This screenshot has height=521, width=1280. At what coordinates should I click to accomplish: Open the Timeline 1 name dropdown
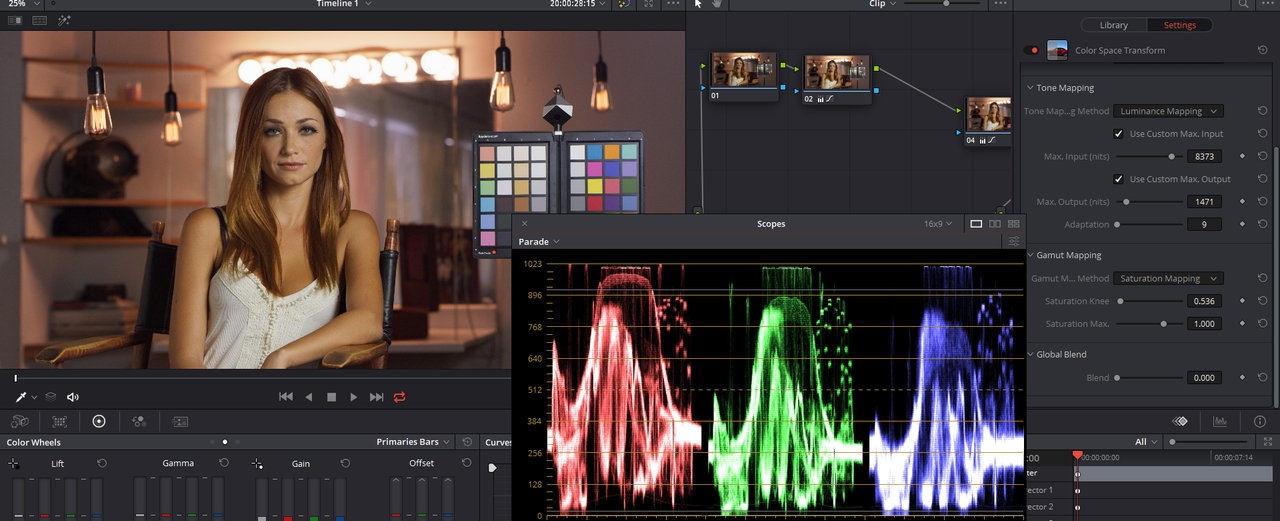pos(344,4)
